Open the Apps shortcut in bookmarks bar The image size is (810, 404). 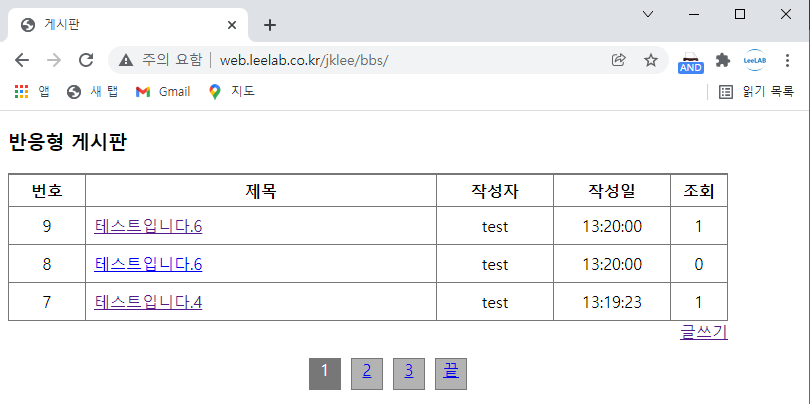coord(32,92)
